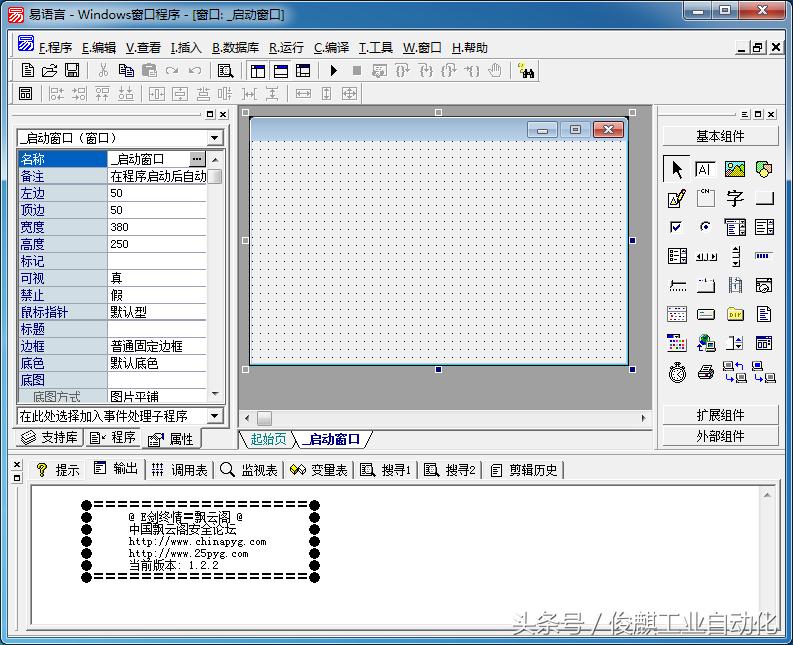Open the event handler subroutine dropdown
This screenshot has width=793, height=645.
point(214,416)
